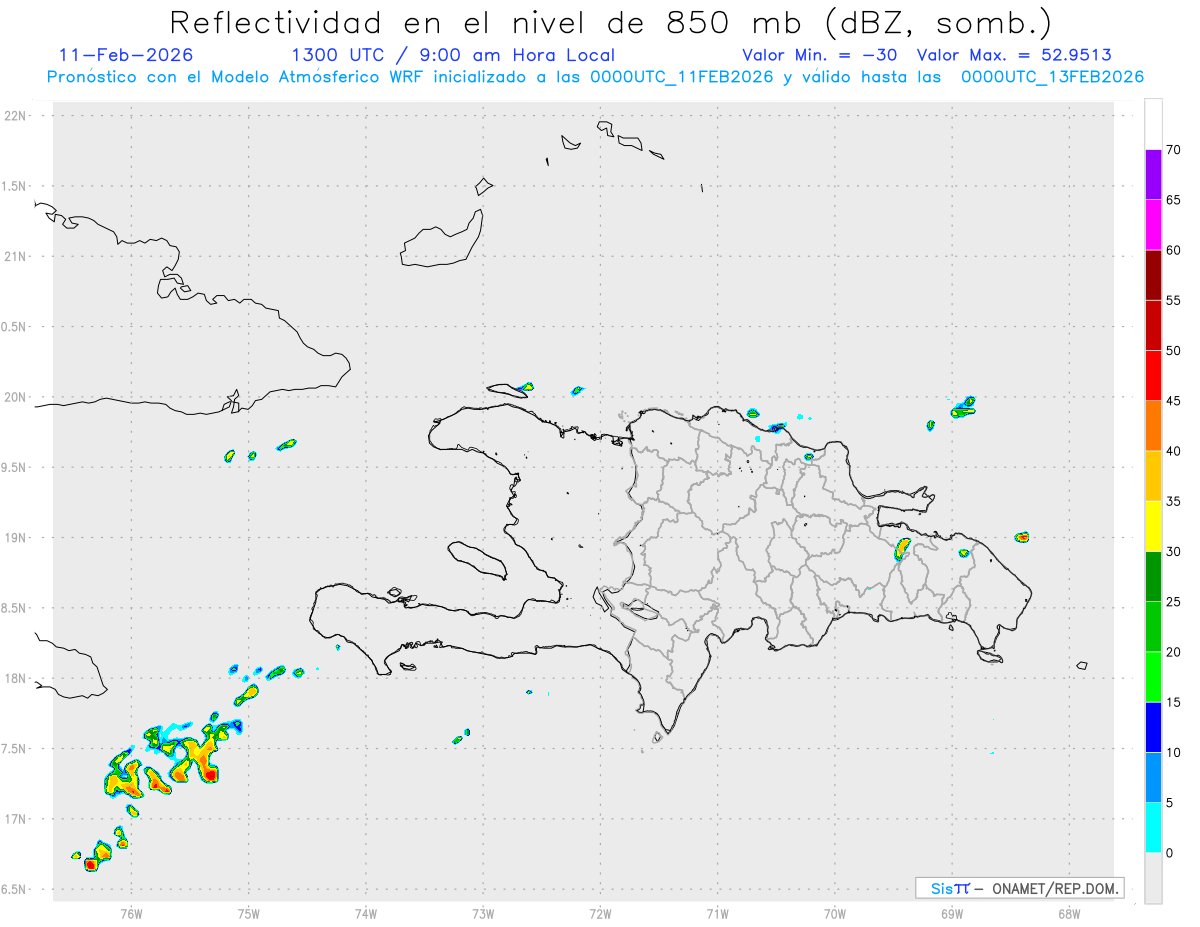Choose the yellow 30–35 dBZ swatch
1200x927 pixels.
(1153, 526)
